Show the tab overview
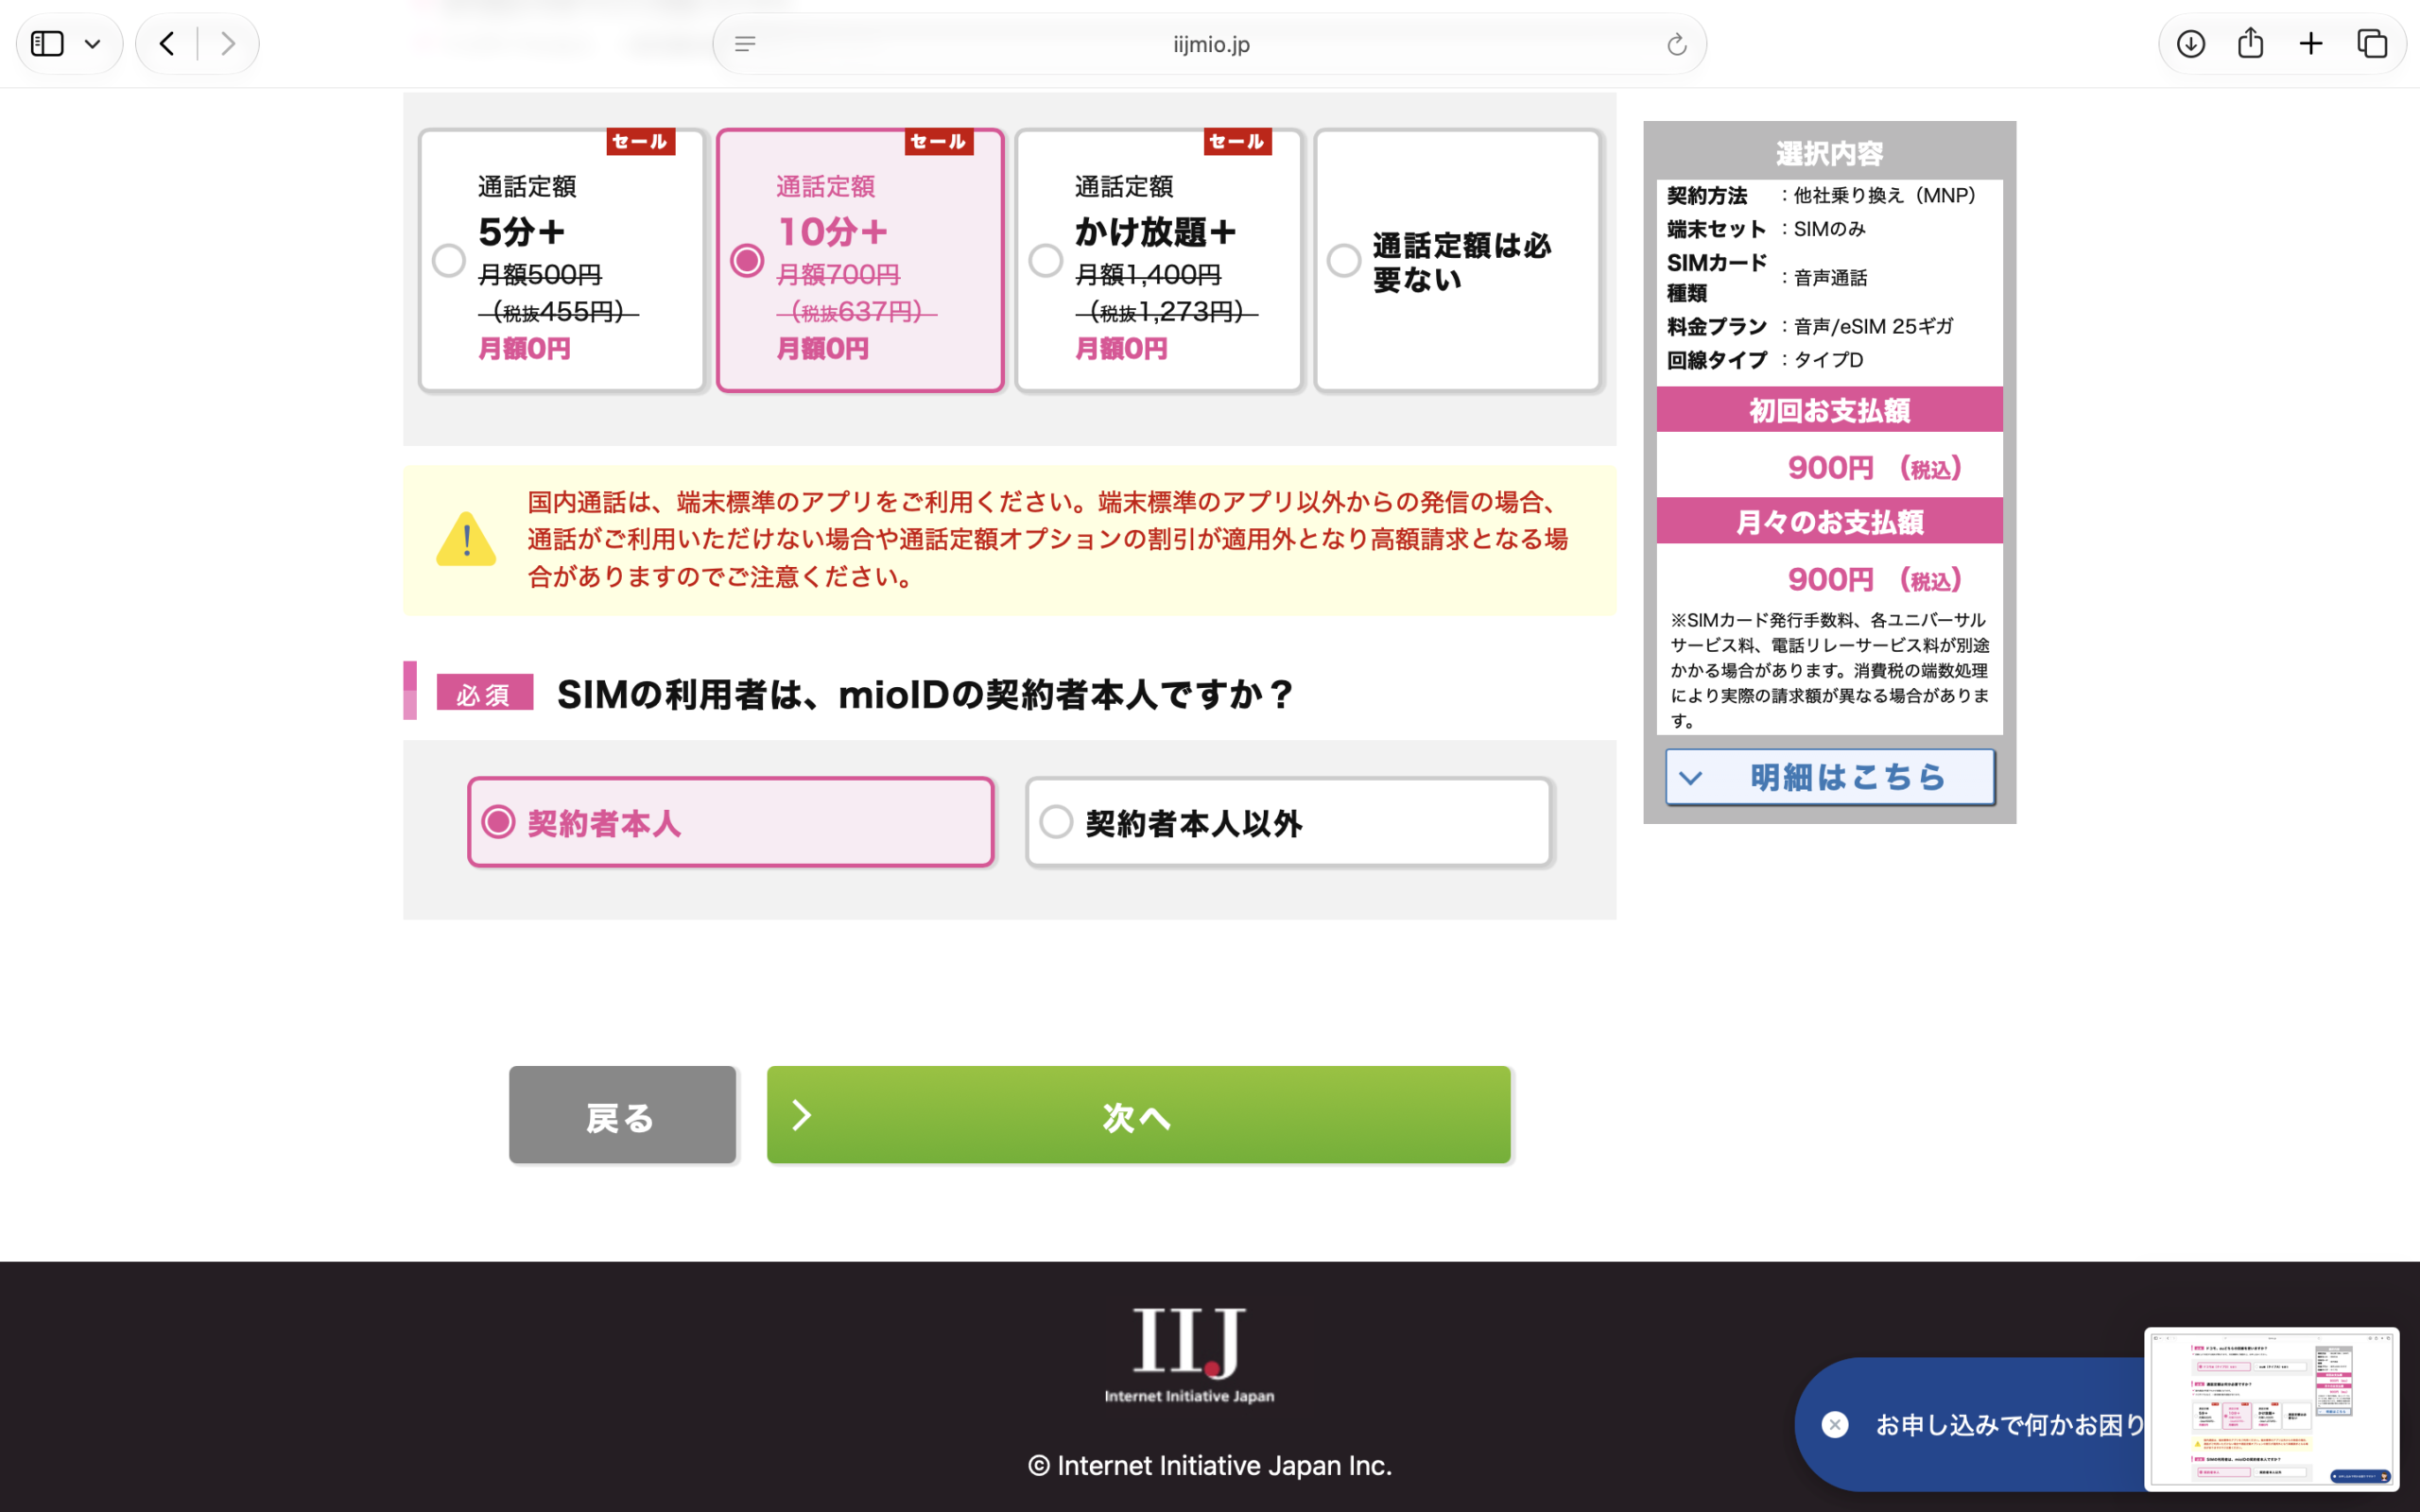This screenshot has width=2420, height=1512. click(x=2372, y=44)
